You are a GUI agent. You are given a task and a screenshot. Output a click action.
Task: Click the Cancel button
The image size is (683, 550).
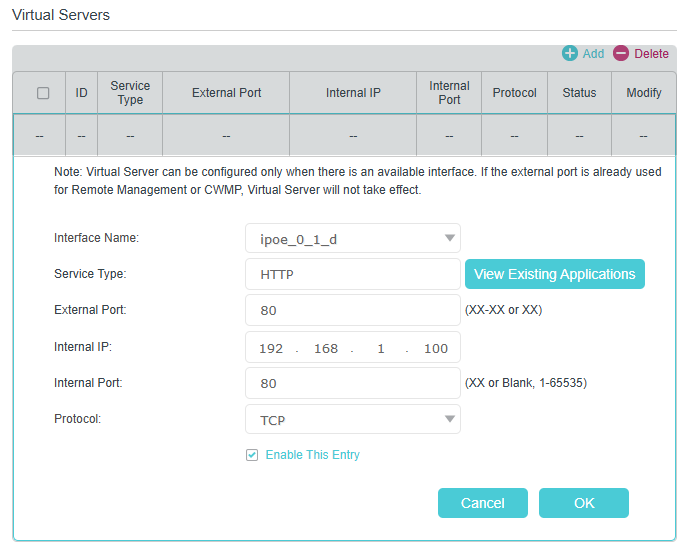(x=483, y=503)
